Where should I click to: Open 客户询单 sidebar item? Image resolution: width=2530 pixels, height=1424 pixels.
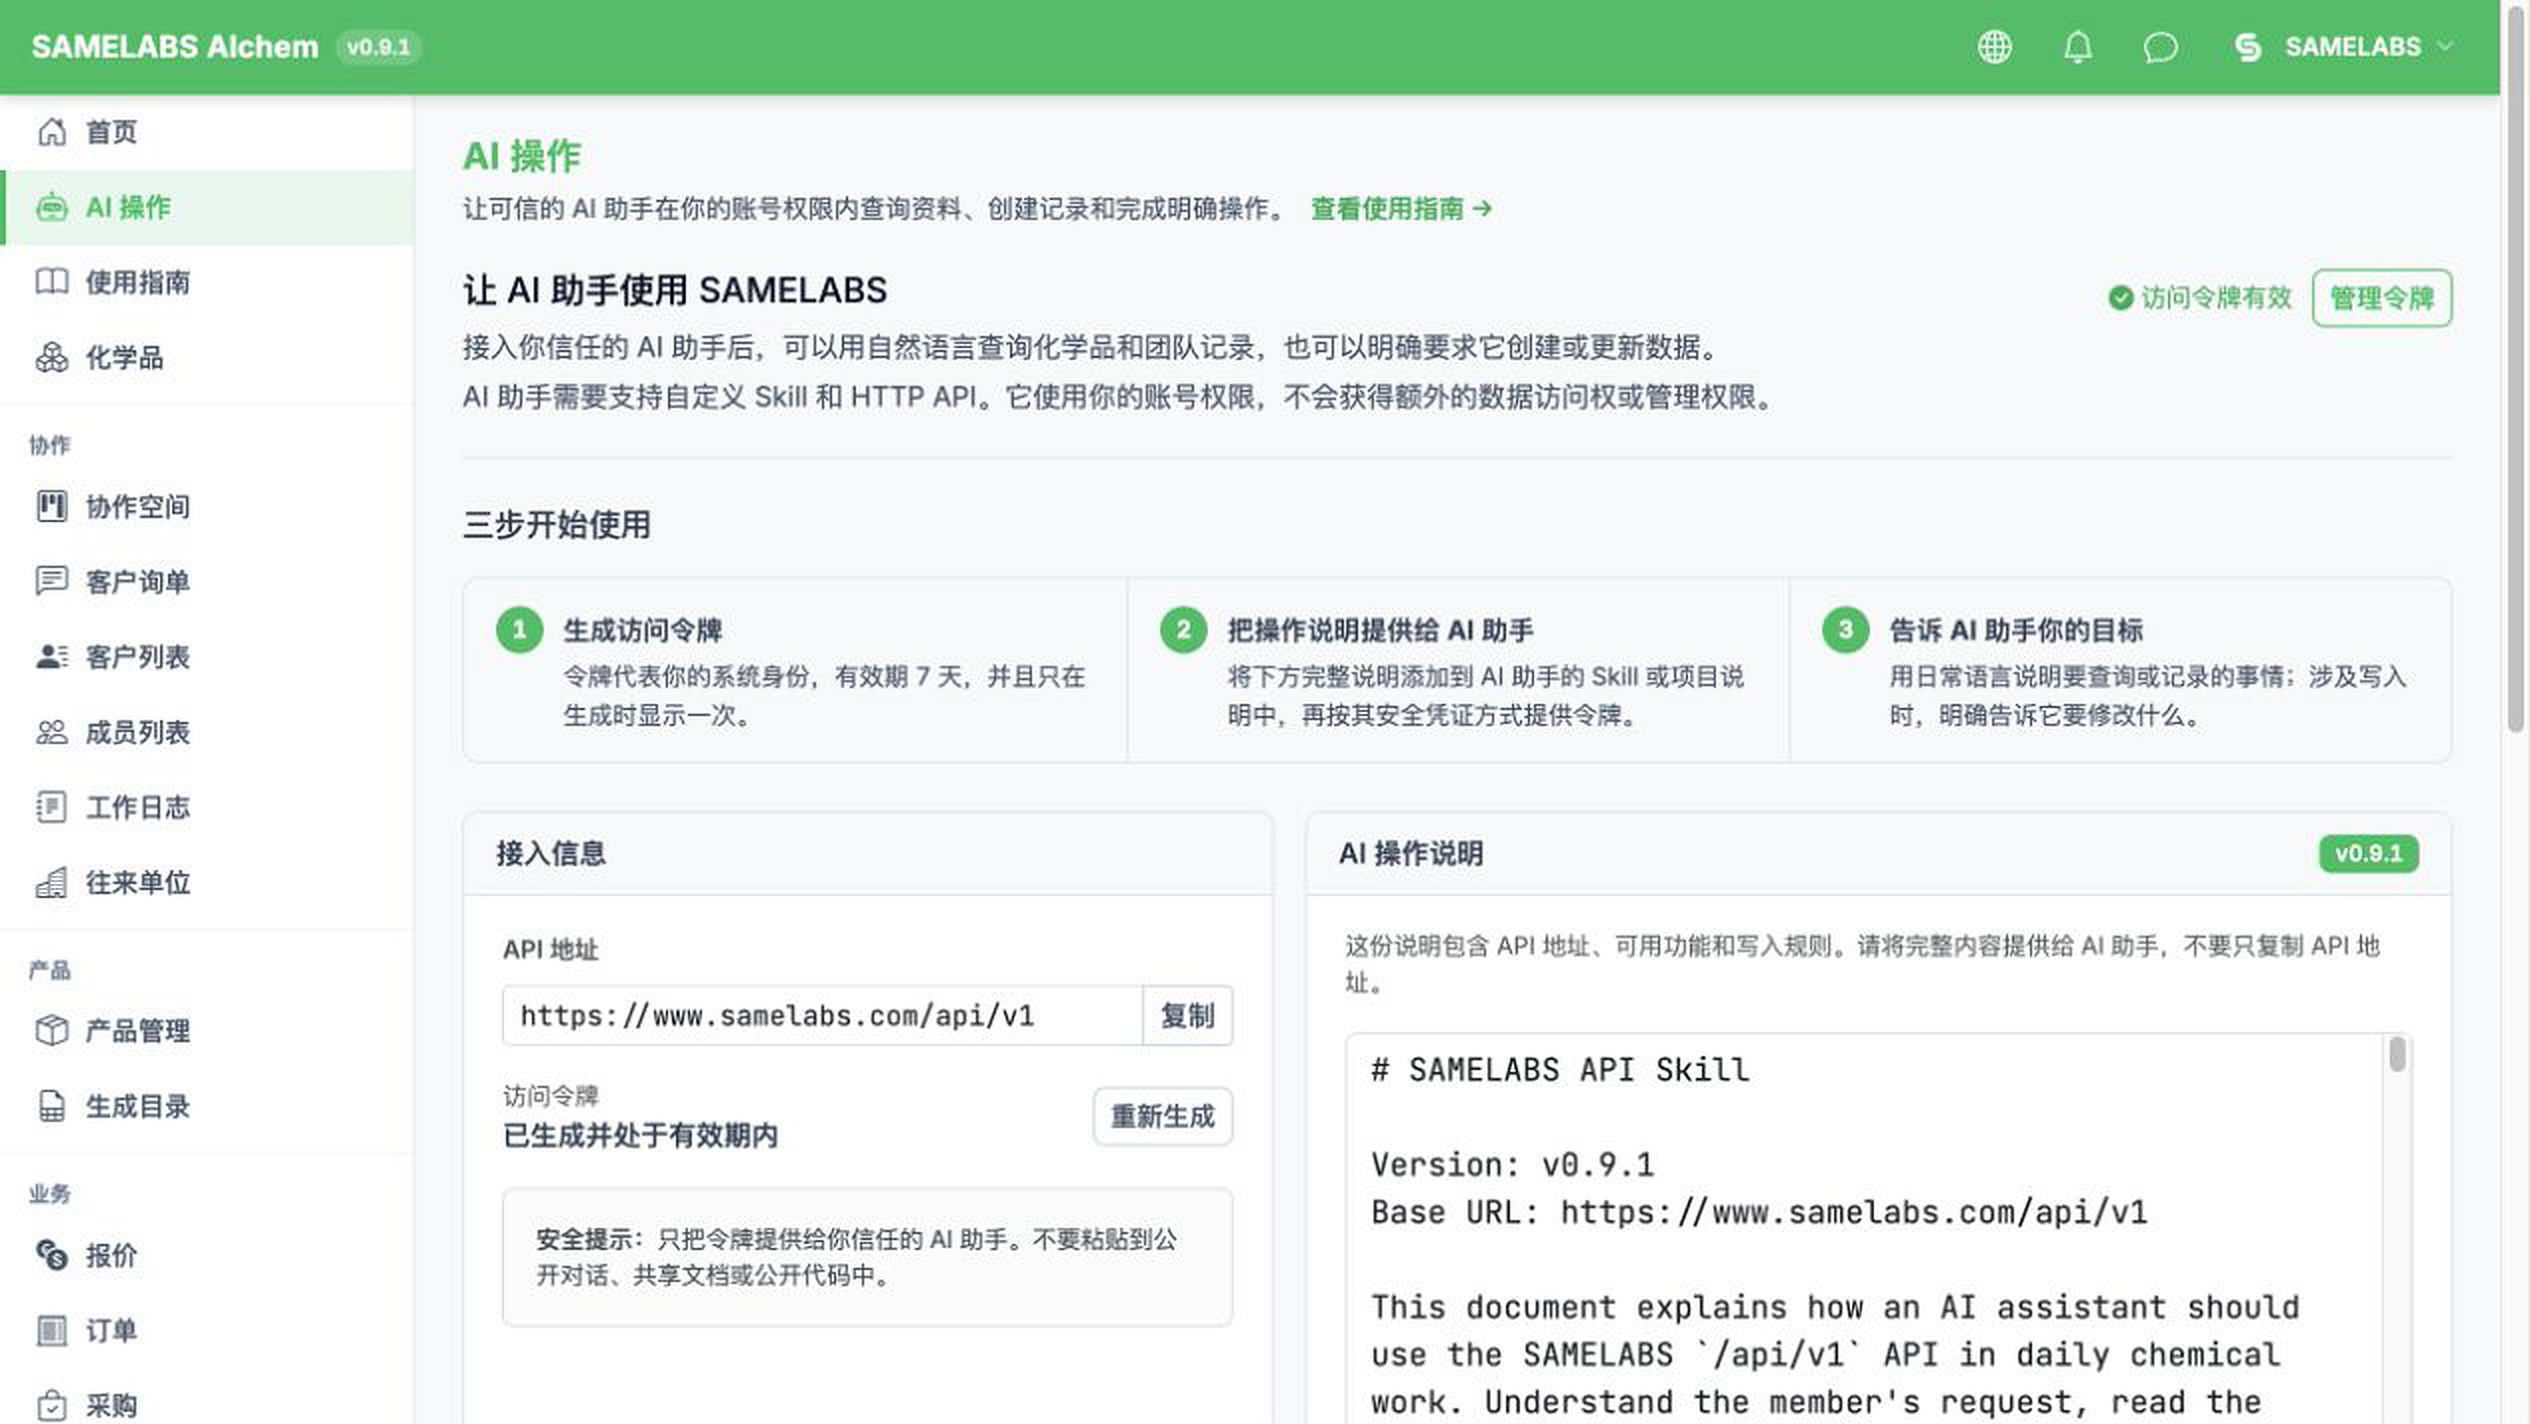pos(207,581)
